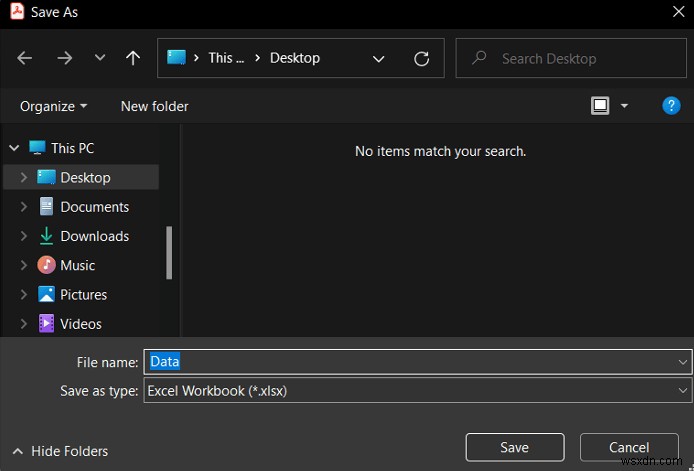Open help with the blue question icon
The image size is (694, 471).
pyautogui.click(x=671, y=106)
